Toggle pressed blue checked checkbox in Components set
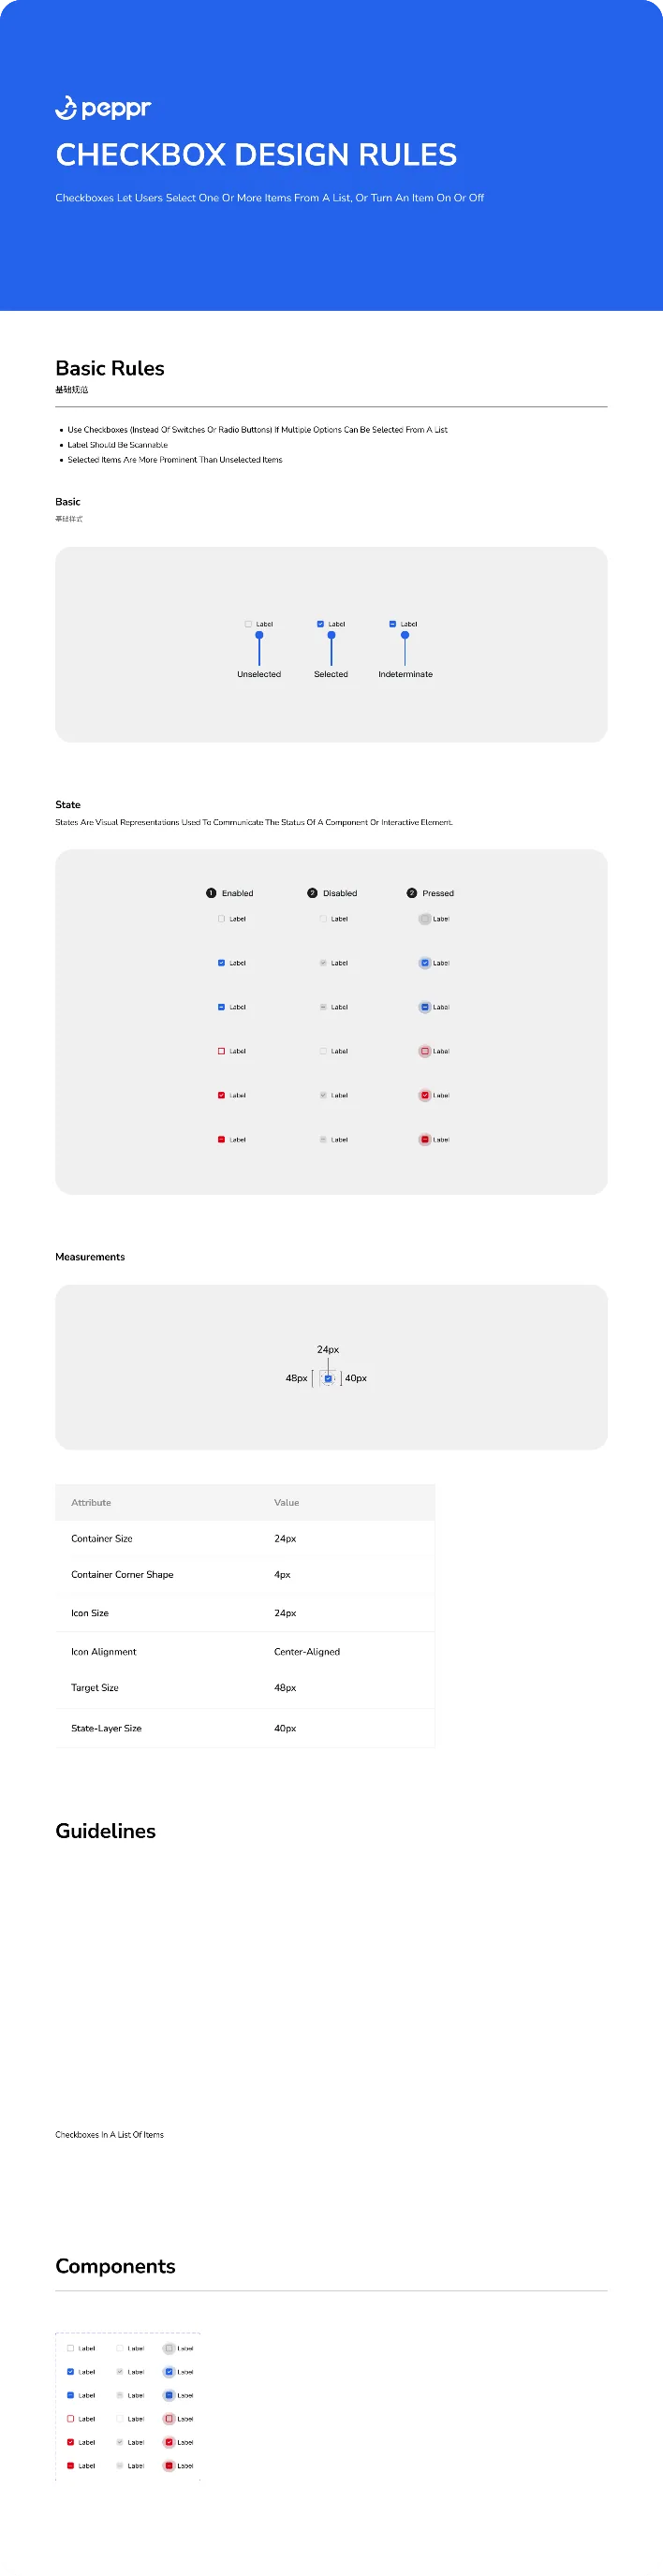Screen dimensions: 663x2576 click(x=169, y=2372)
